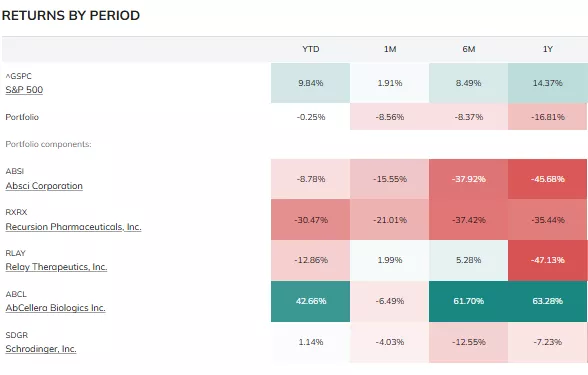Image resolution: width=588 pixels, height=375 pixels.
Task: Click Schrodinger's -12.55% six-month cell
Action: point(468,342)
